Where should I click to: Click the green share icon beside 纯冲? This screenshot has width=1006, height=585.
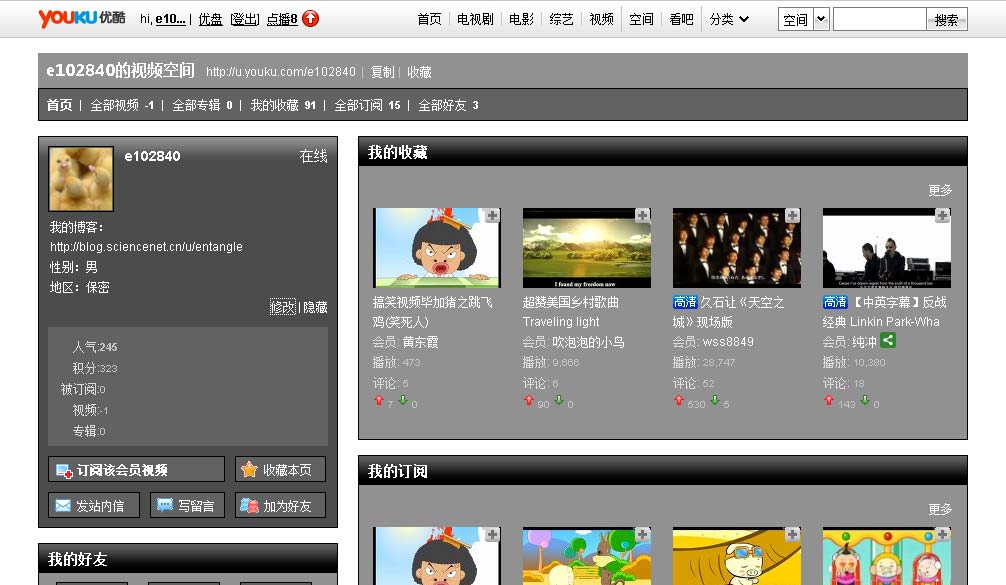888,341
